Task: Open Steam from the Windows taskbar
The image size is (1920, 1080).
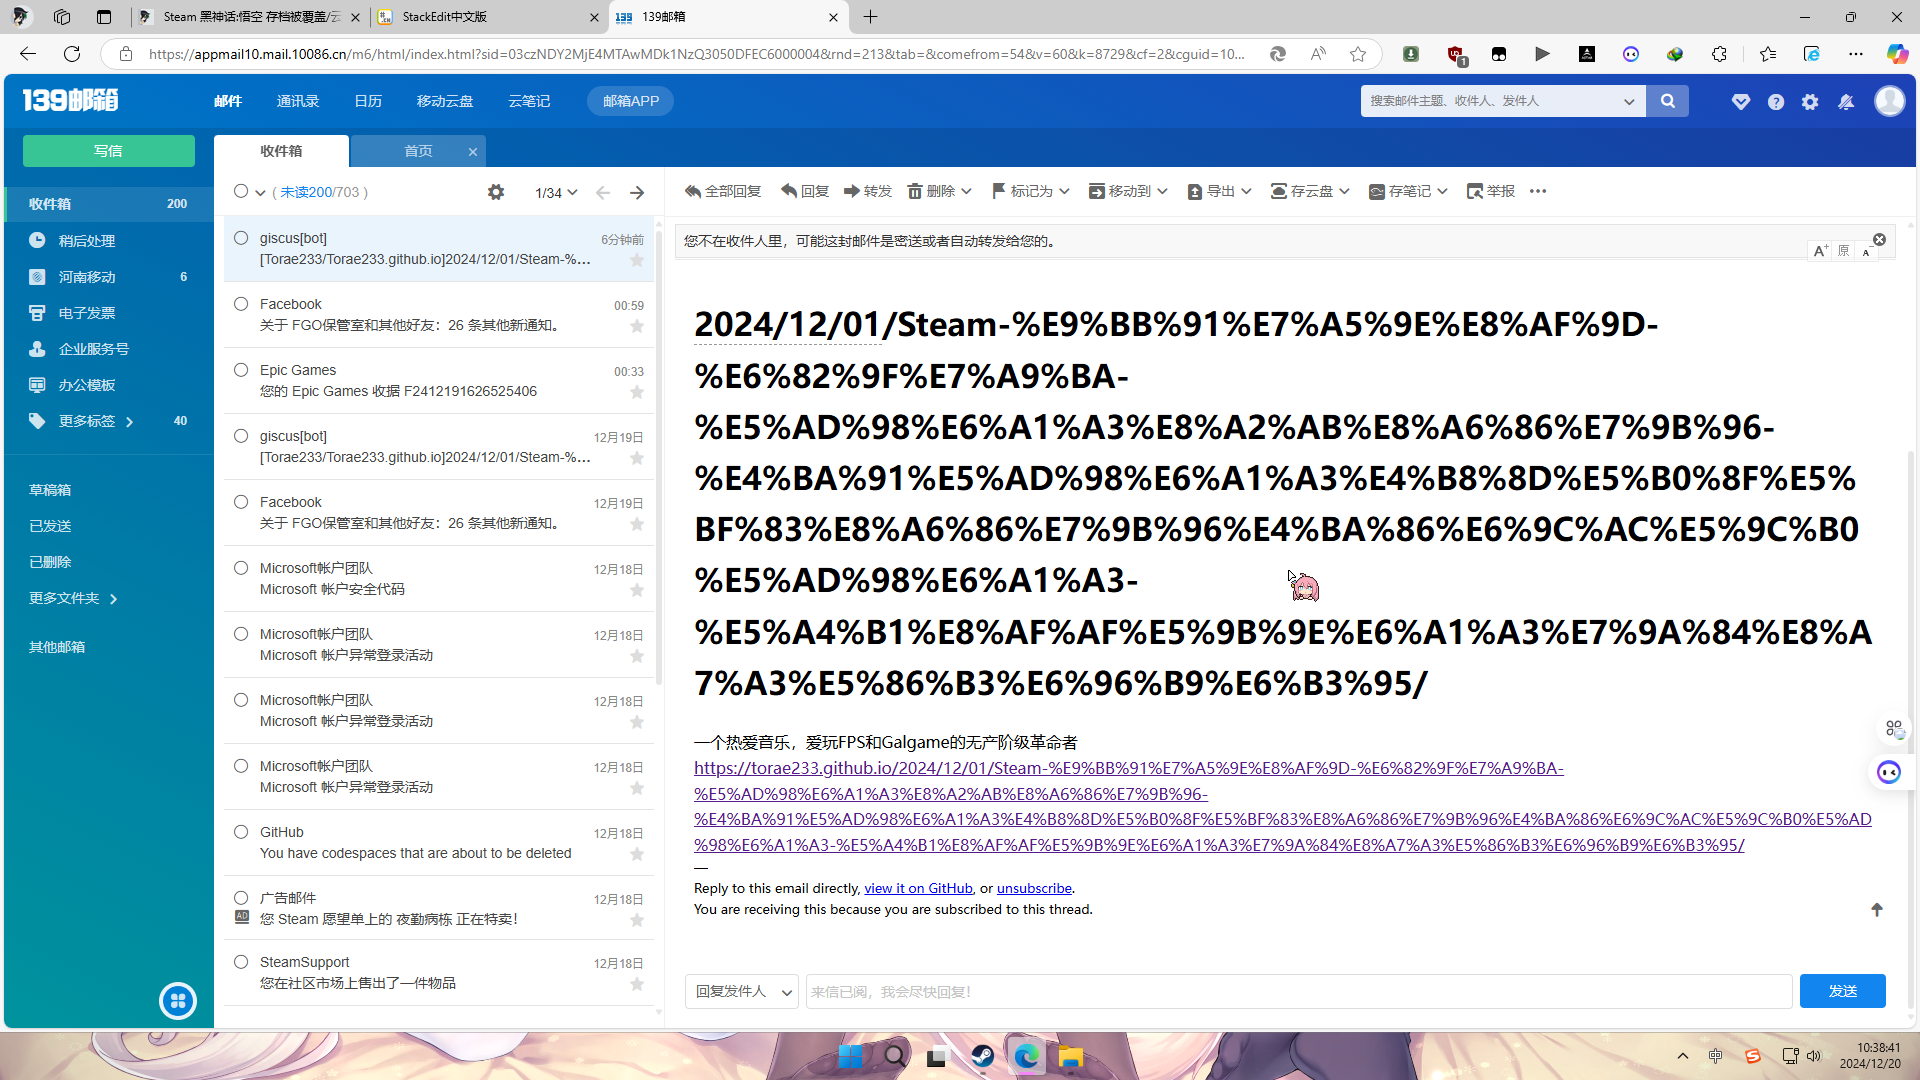Action: point(982,1057)
